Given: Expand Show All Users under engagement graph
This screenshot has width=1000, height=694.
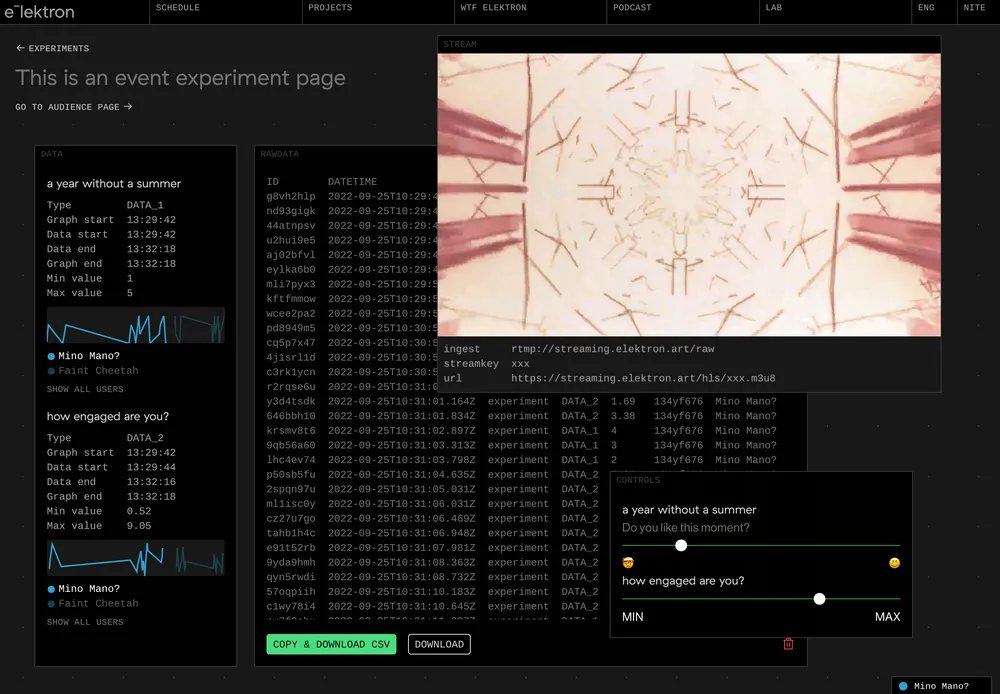Looking at the screenshot, I should 85,622.
